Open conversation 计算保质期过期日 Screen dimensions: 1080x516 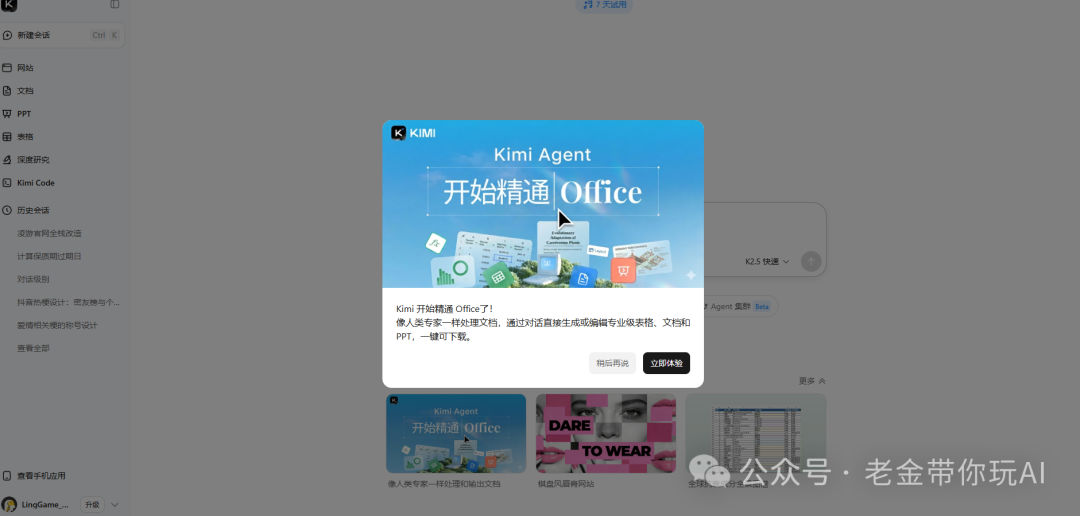49,256
